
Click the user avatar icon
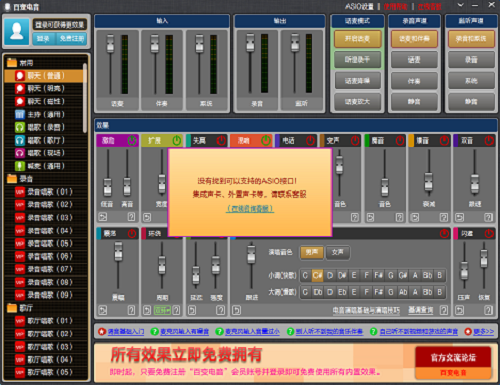pos(17,32)
